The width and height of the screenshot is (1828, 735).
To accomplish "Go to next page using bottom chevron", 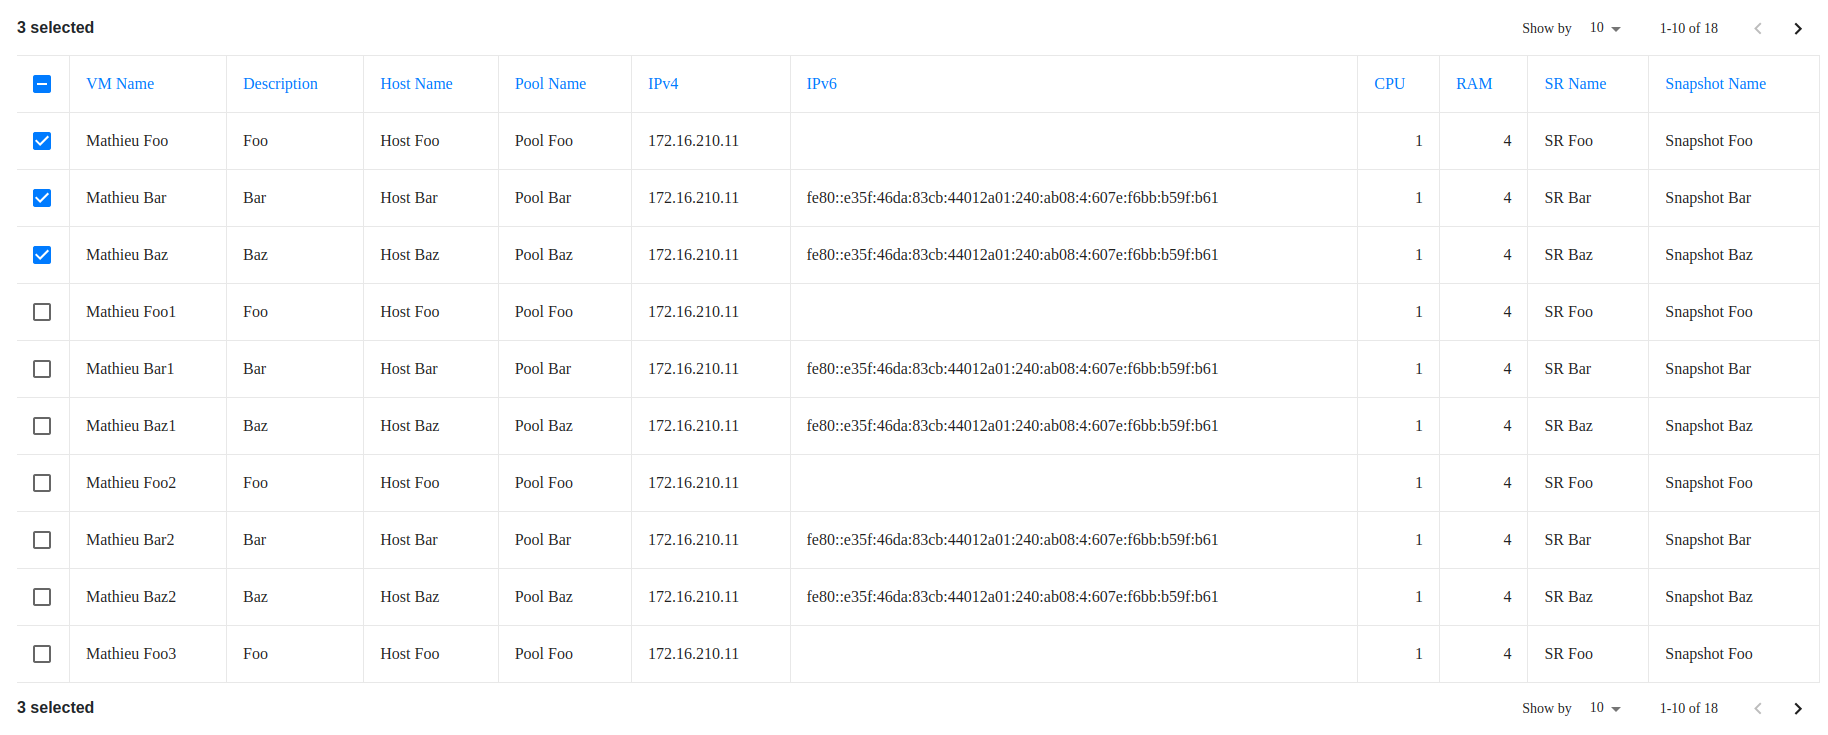I will coord(1797,708).
